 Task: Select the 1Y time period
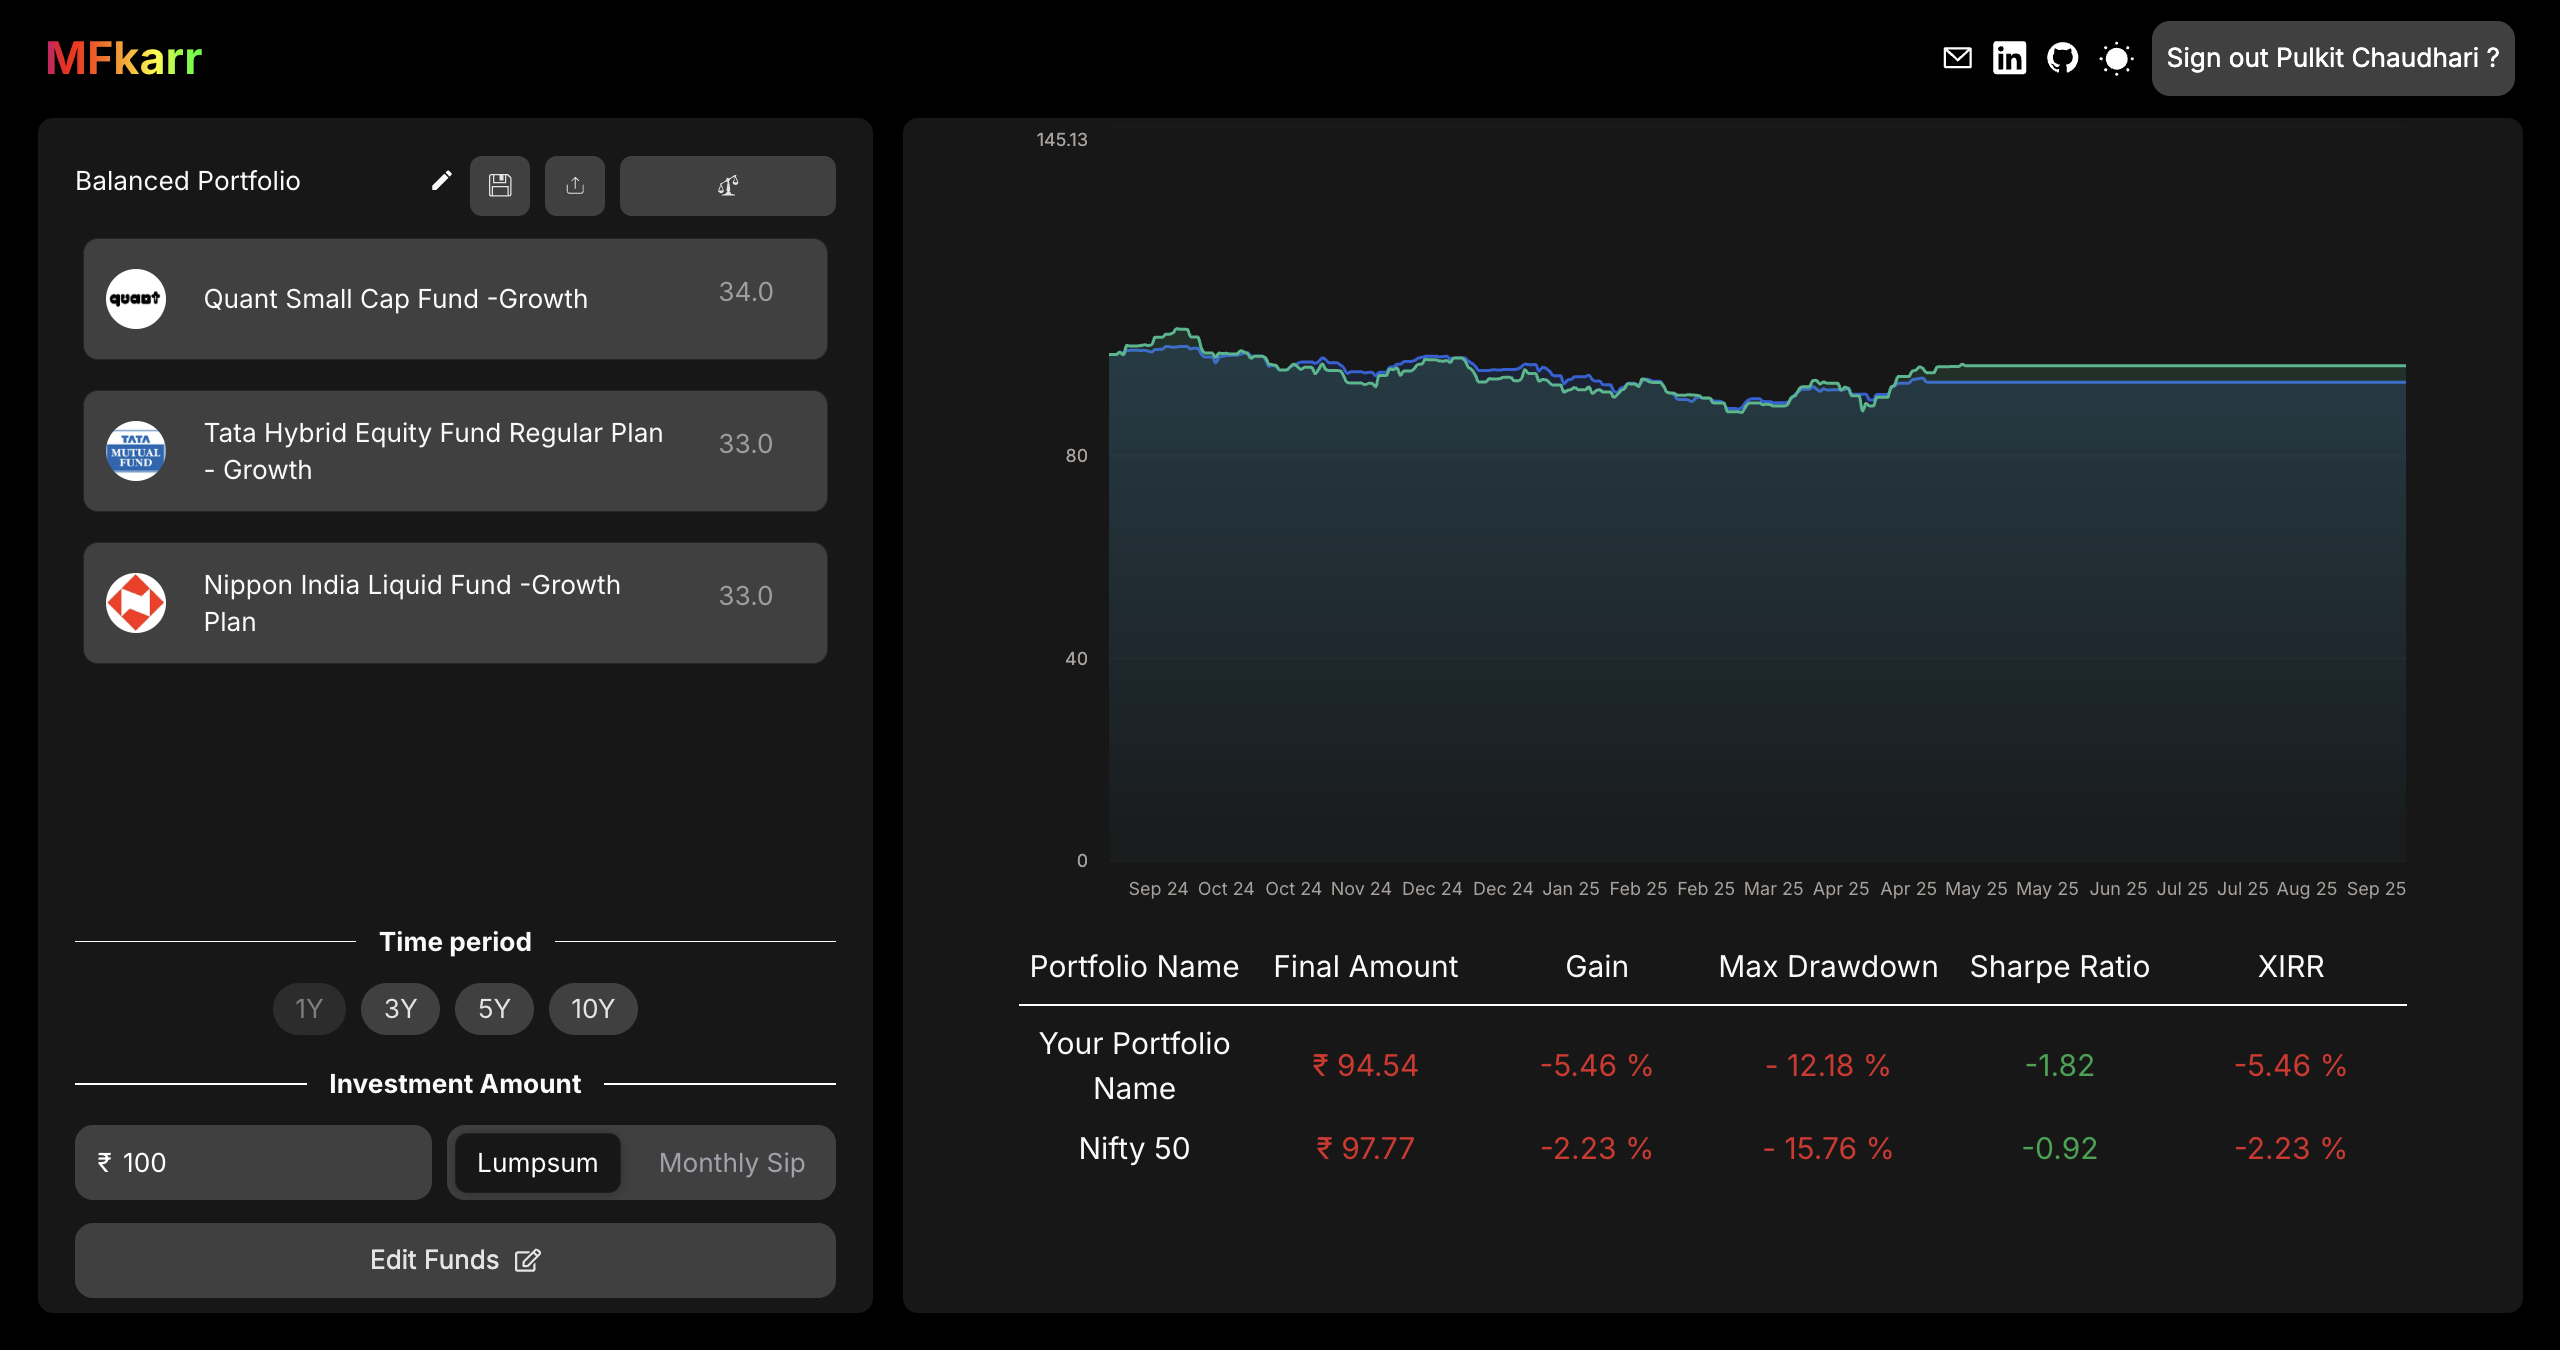[309, 1008]
